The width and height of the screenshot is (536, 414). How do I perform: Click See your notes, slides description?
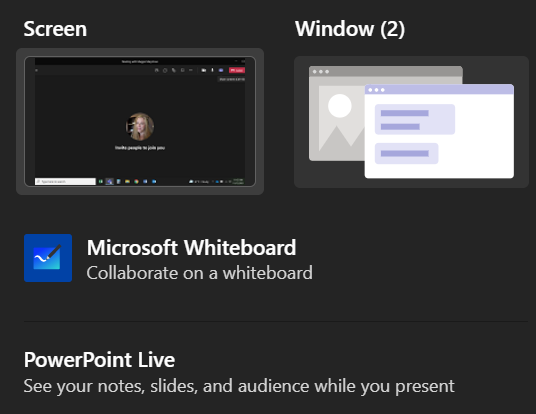pyautogui.click(x=239, y=386)
